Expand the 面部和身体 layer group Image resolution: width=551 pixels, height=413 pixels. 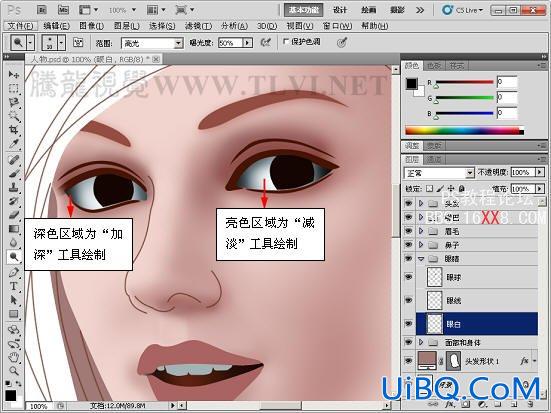[x=421, y=342]
